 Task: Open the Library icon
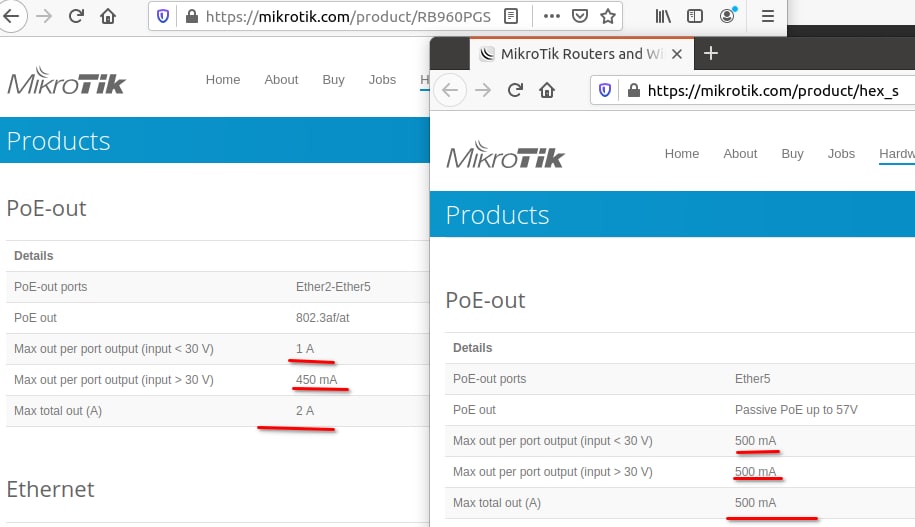[663, 16]
